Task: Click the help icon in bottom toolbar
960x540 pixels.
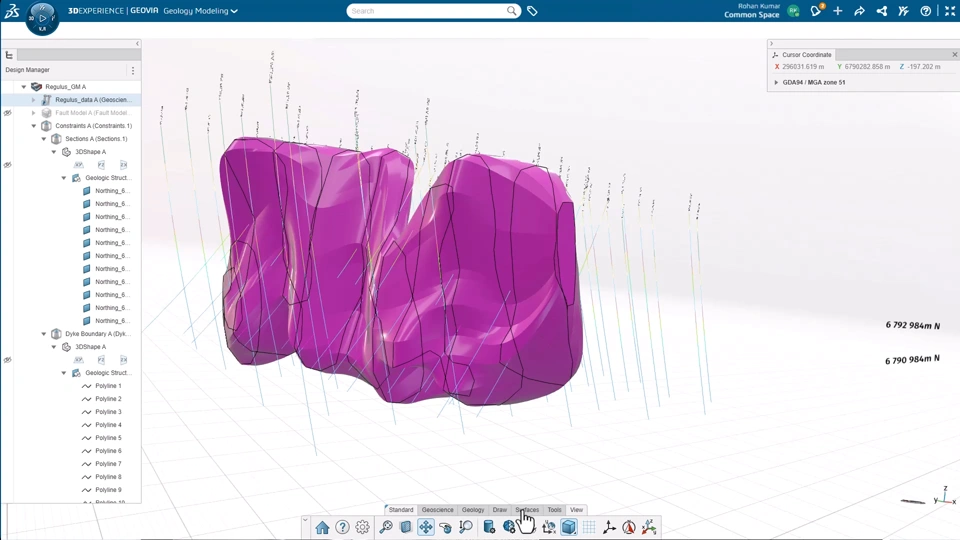Action: pos(342,527)
